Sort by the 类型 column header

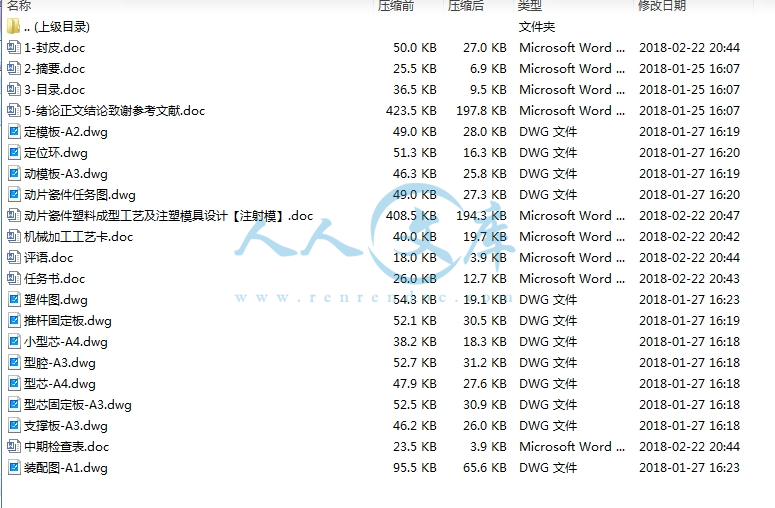click(530, 5)
